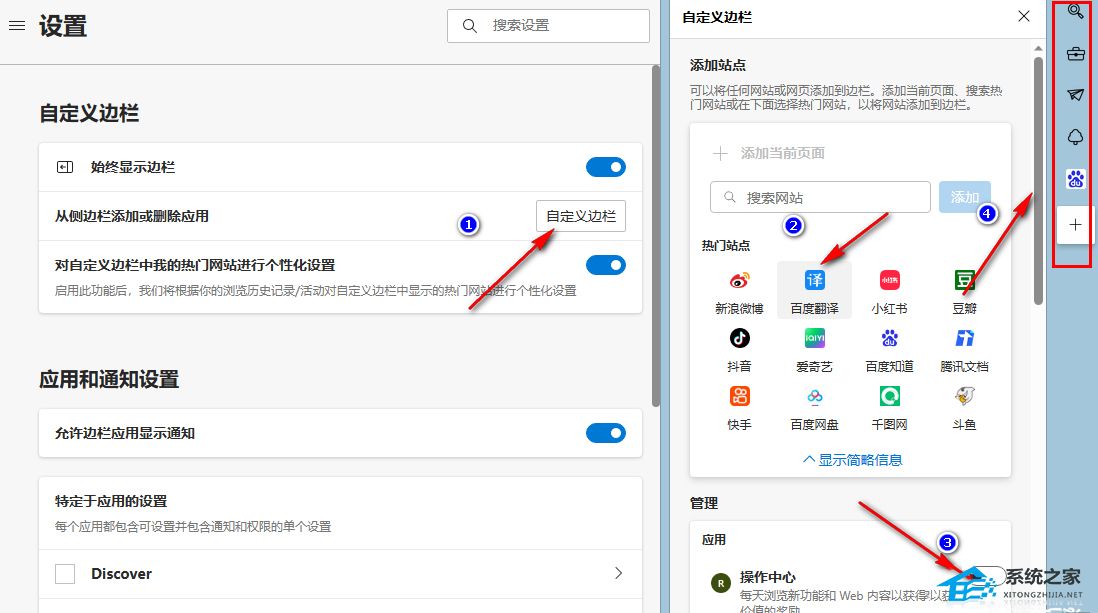1098x613 pixels.
Task: Choose the 豆瓣 site icon
Action: (x=964, y=281)
